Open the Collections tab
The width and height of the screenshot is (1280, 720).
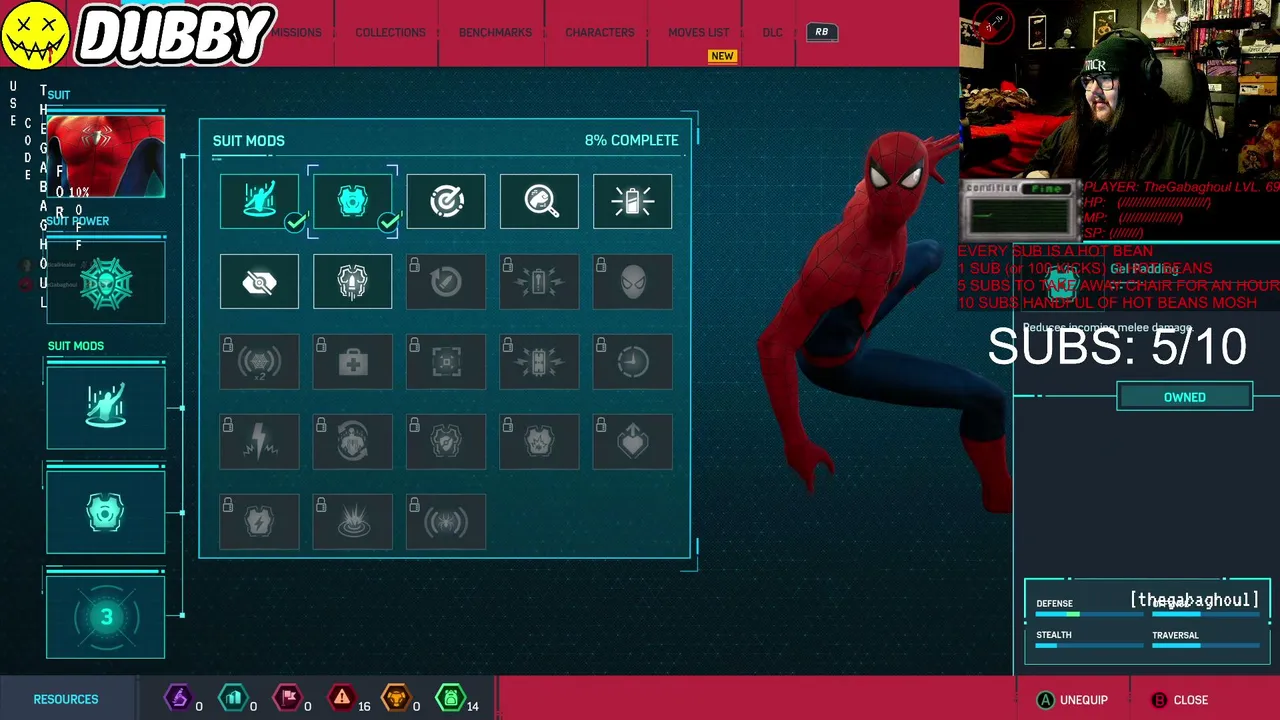(390, 32)
